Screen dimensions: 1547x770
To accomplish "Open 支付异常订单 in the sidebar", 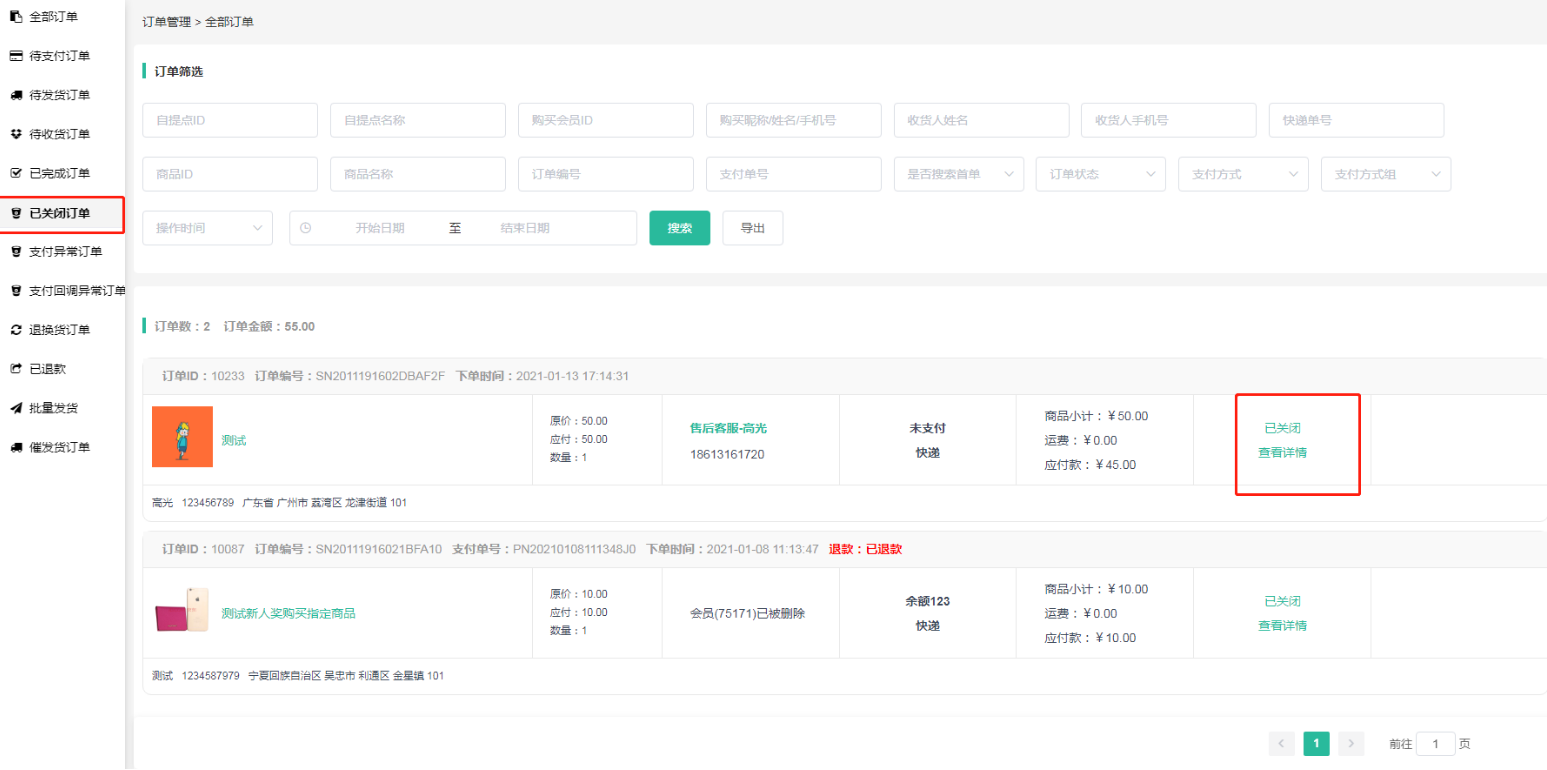I will 65,251.
